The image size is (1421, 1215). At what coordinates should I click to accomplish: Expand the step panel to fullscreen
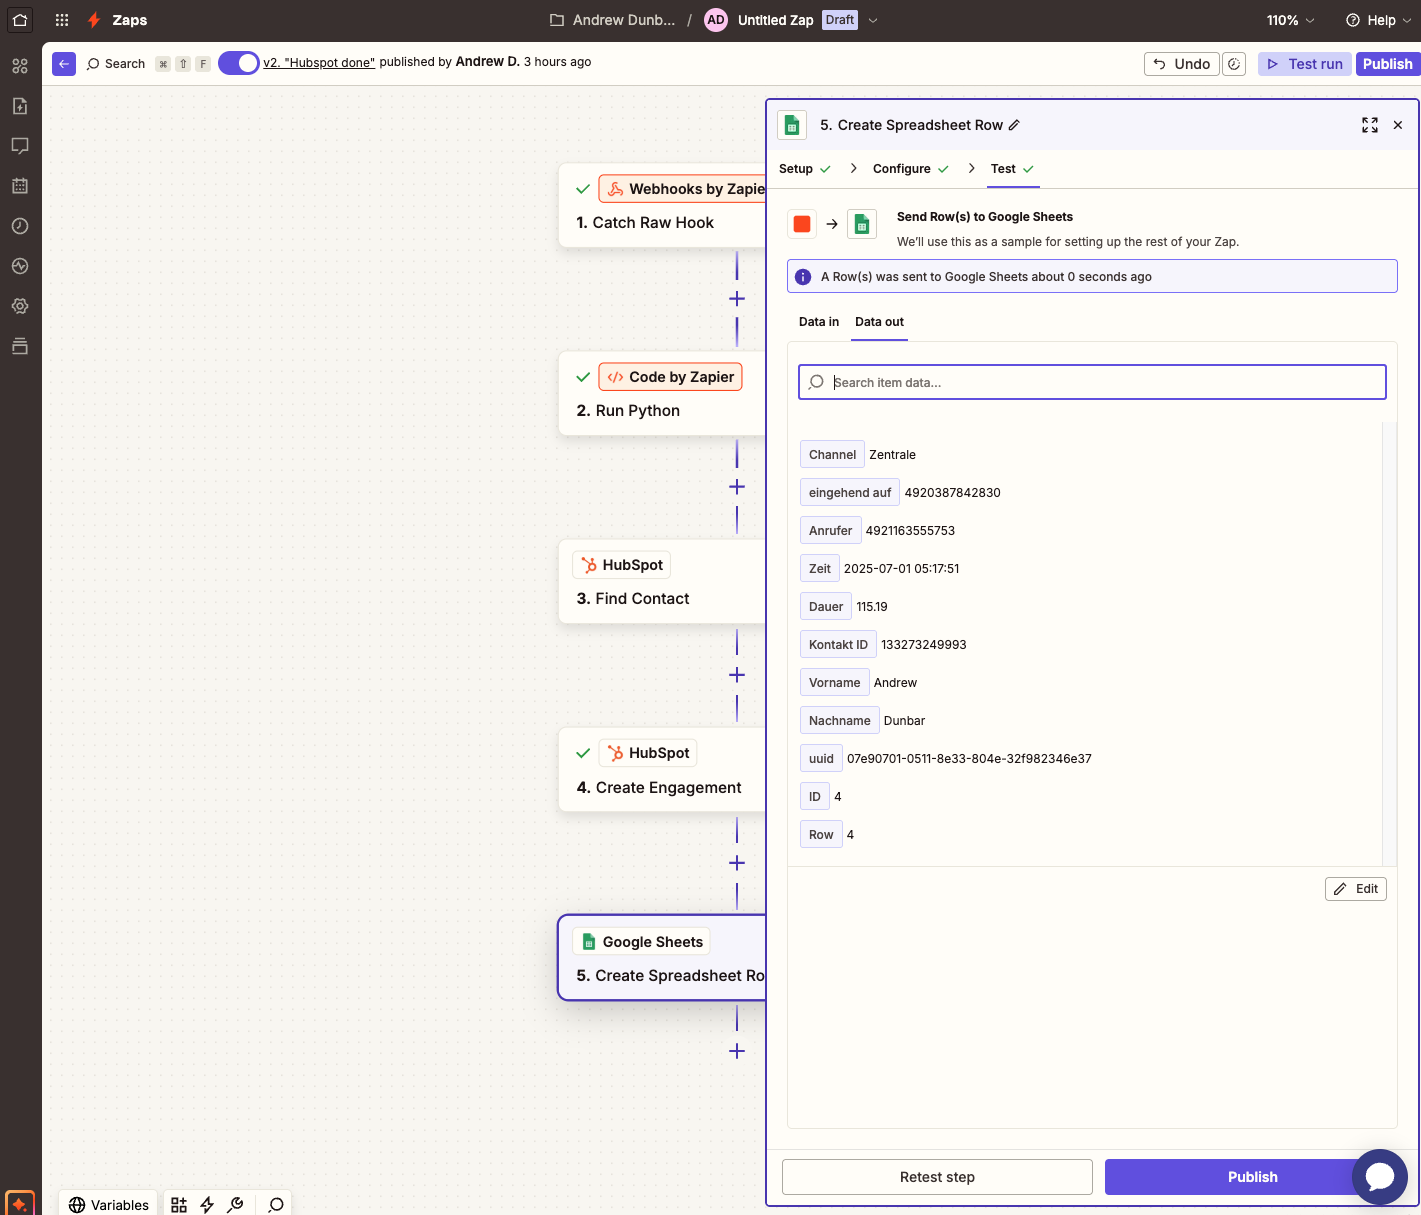click(1370, 125)
